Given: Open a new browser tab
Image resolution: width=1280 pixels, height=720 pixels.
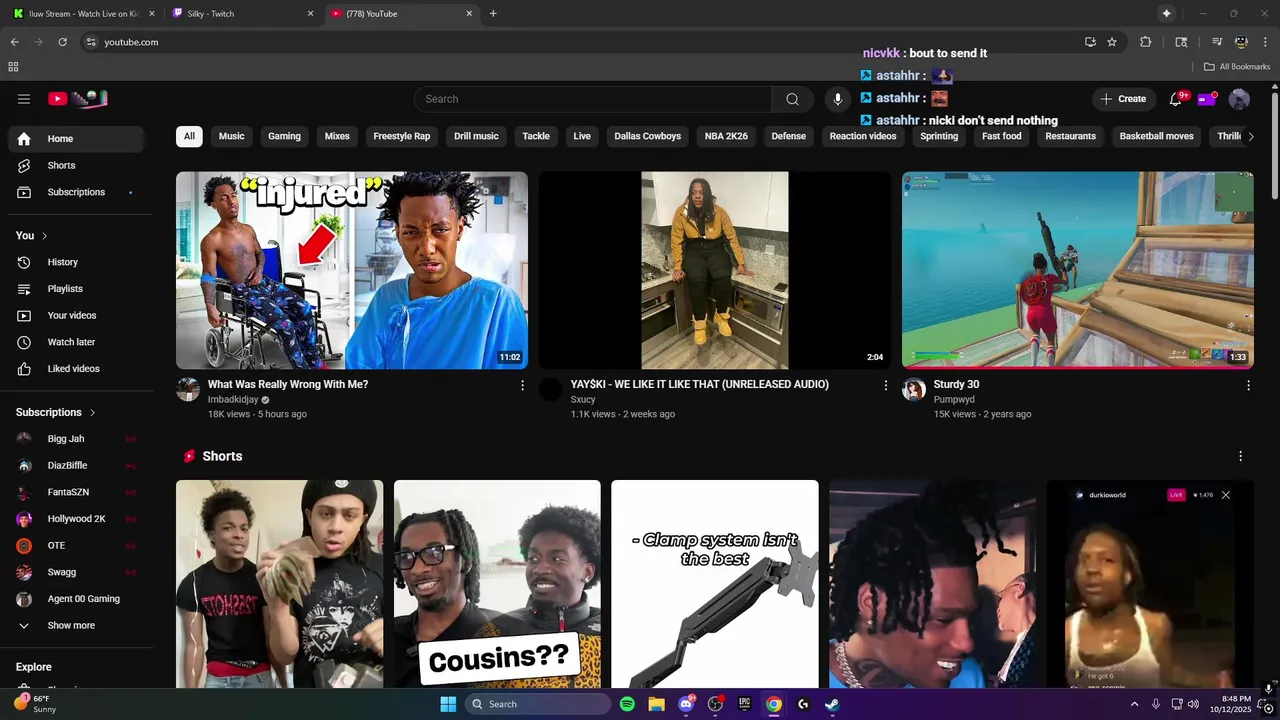Looking at the screenshot, I should (x=493, y=14).
